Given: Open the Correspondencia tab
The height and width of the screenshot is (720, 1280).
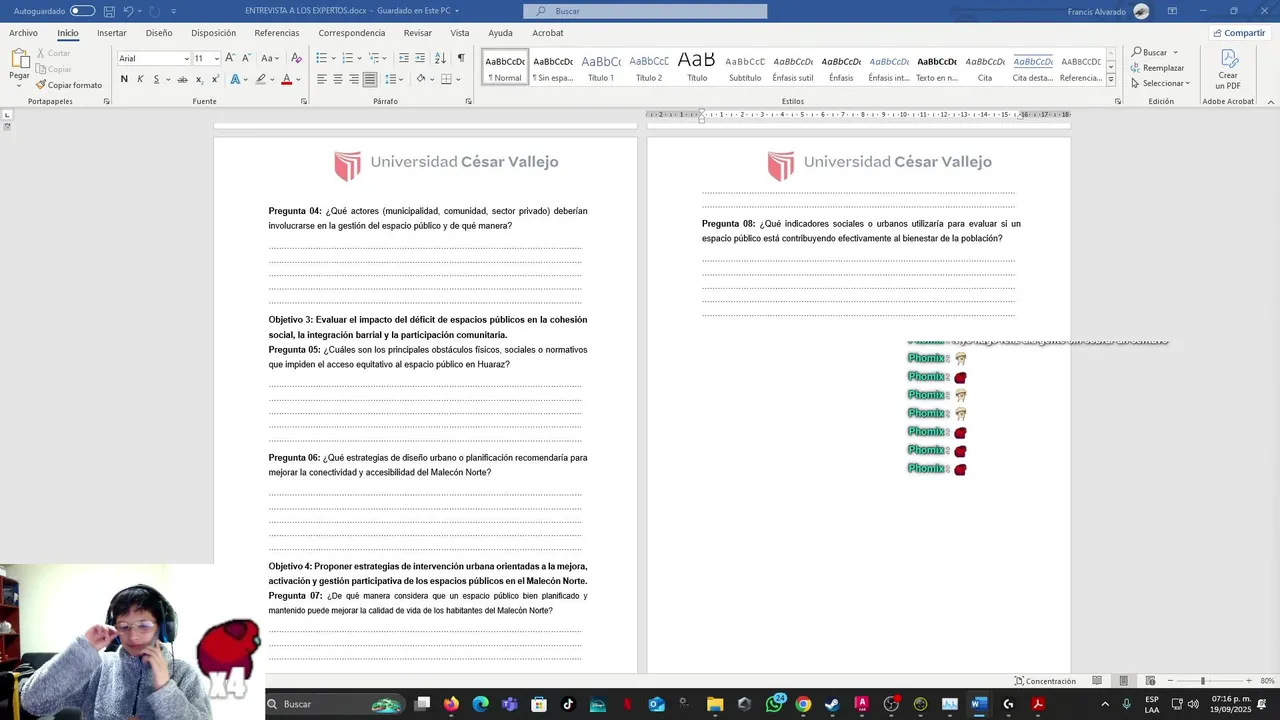Looking at the screenshot, I should pyautogui.click(x=352, y=33).
